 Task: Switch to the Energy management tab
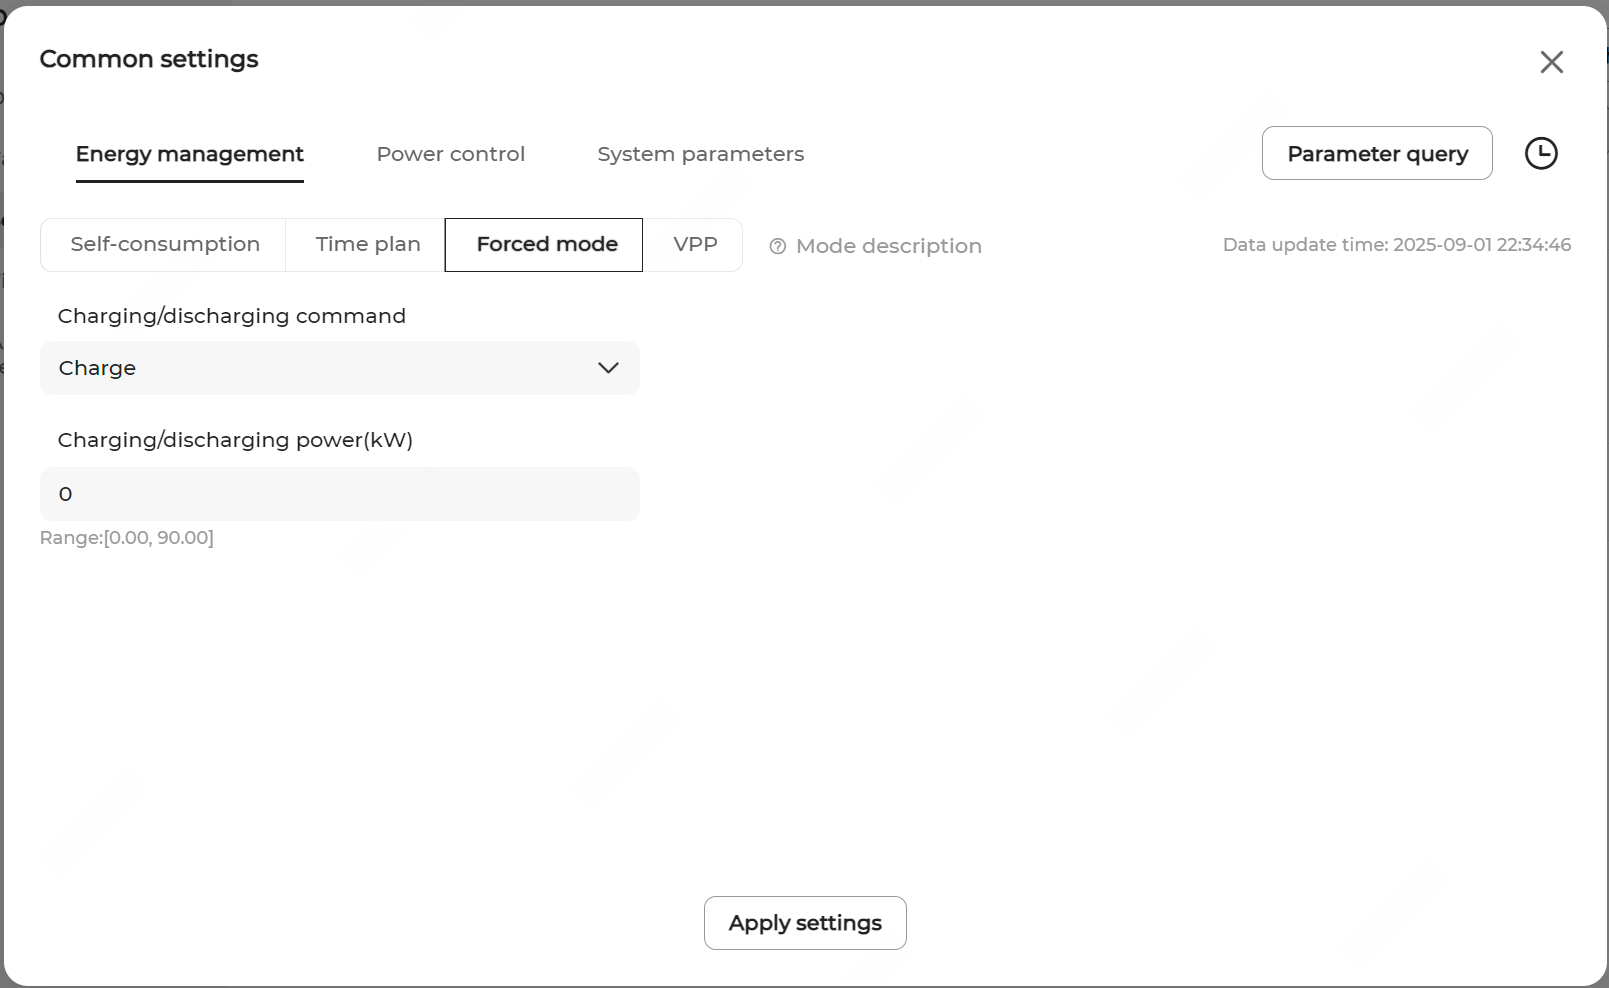coord(189,154)
